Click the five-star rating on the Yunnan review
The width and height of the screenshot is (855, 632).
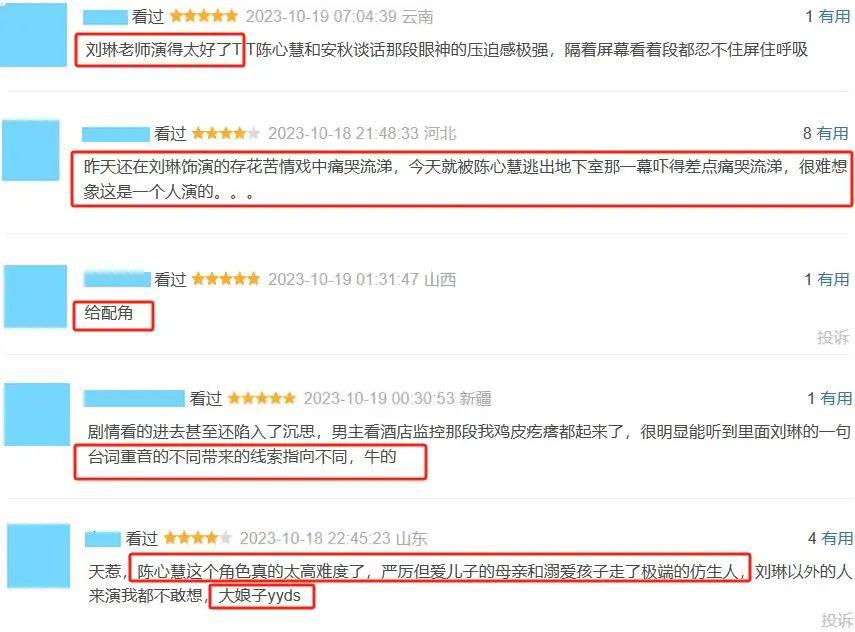coord(204,16)
